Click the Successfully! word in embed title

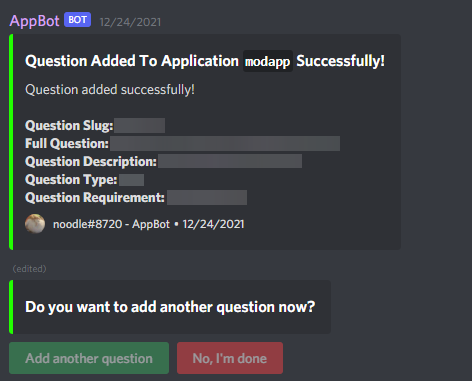click(341, 61)
